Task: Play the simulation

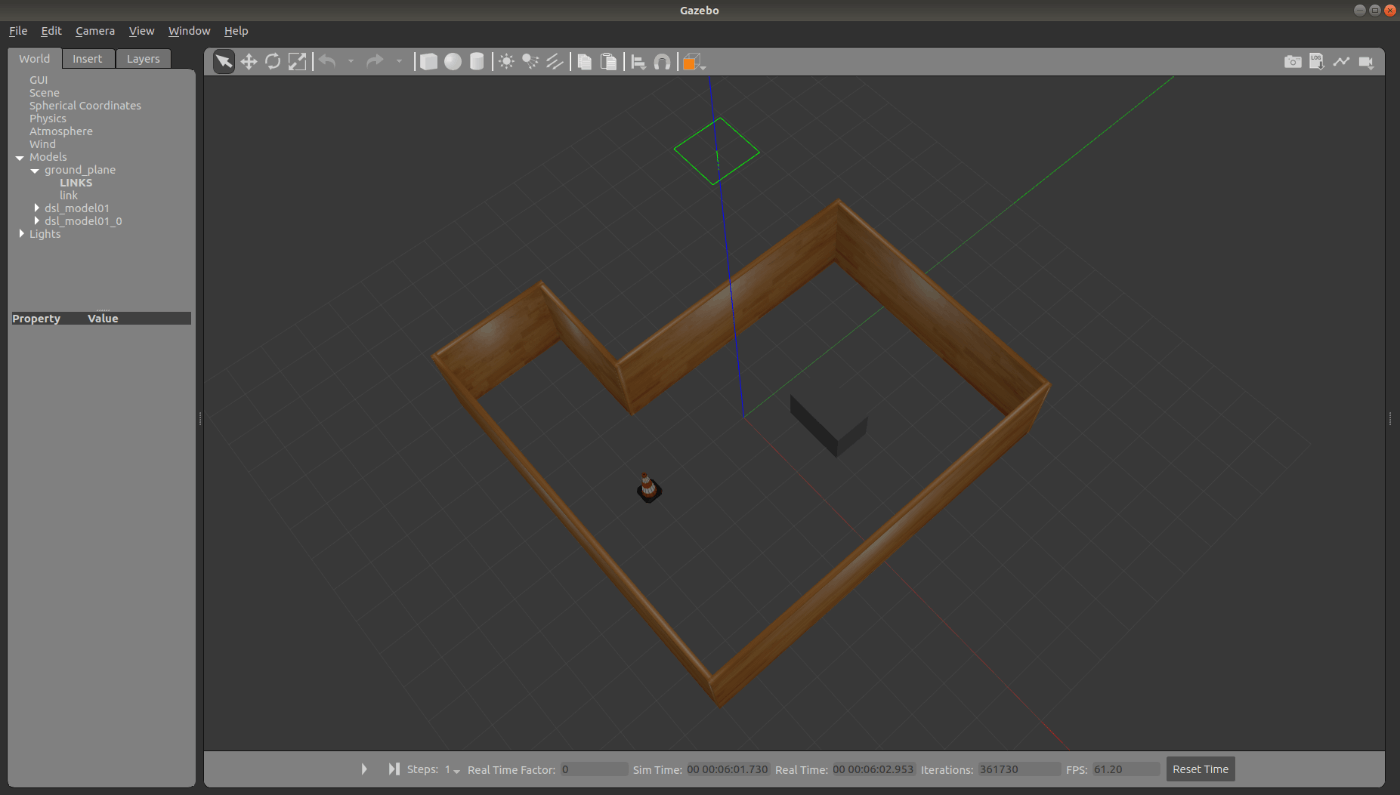Action: (365, 769)
